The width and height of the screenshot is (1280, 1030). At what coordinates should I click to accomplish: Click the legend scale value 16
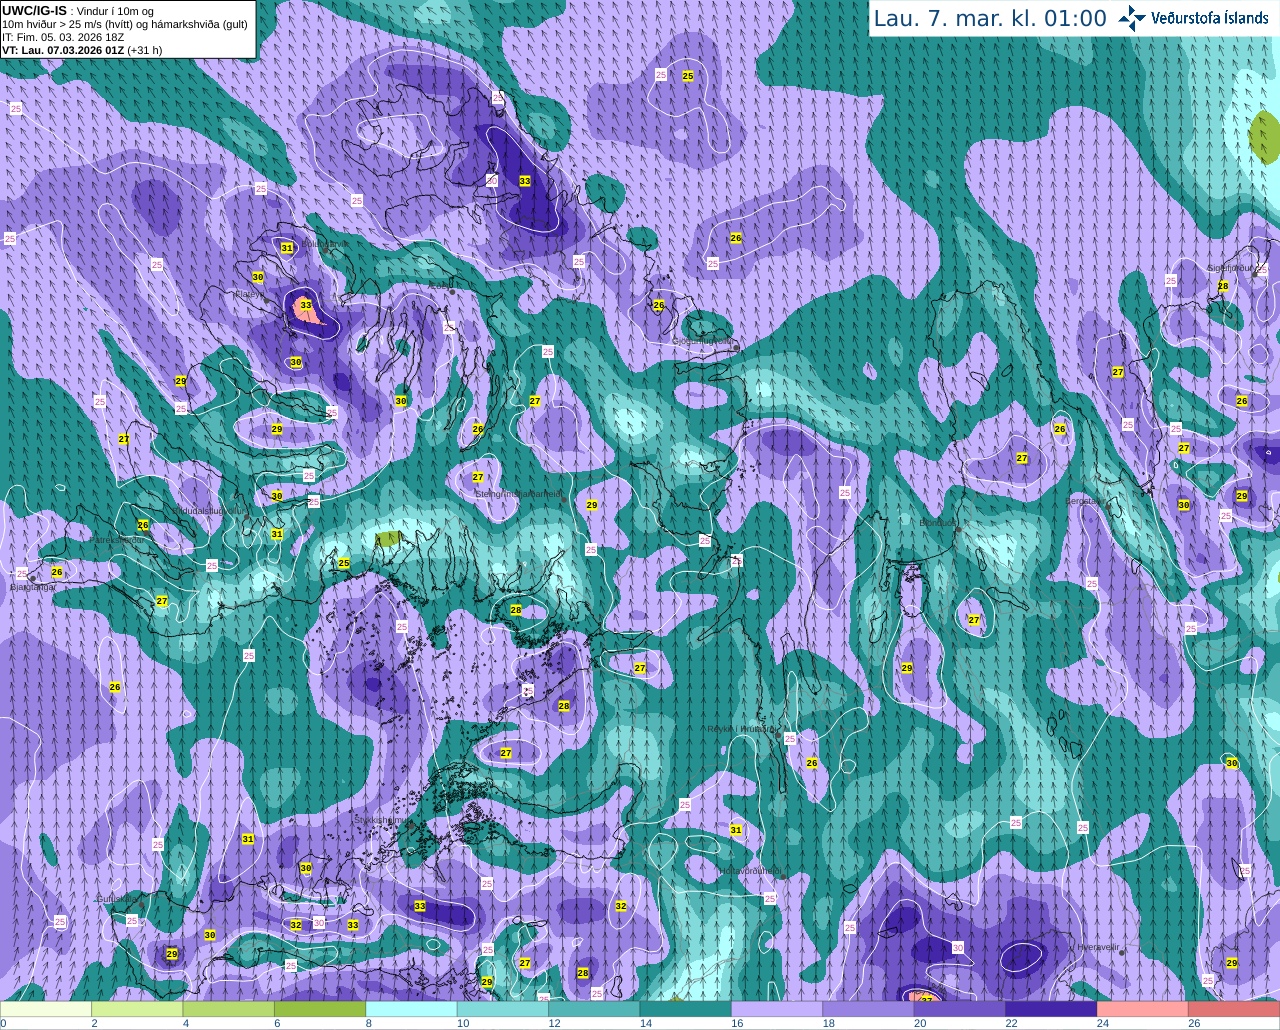[x=737, y=1023]
